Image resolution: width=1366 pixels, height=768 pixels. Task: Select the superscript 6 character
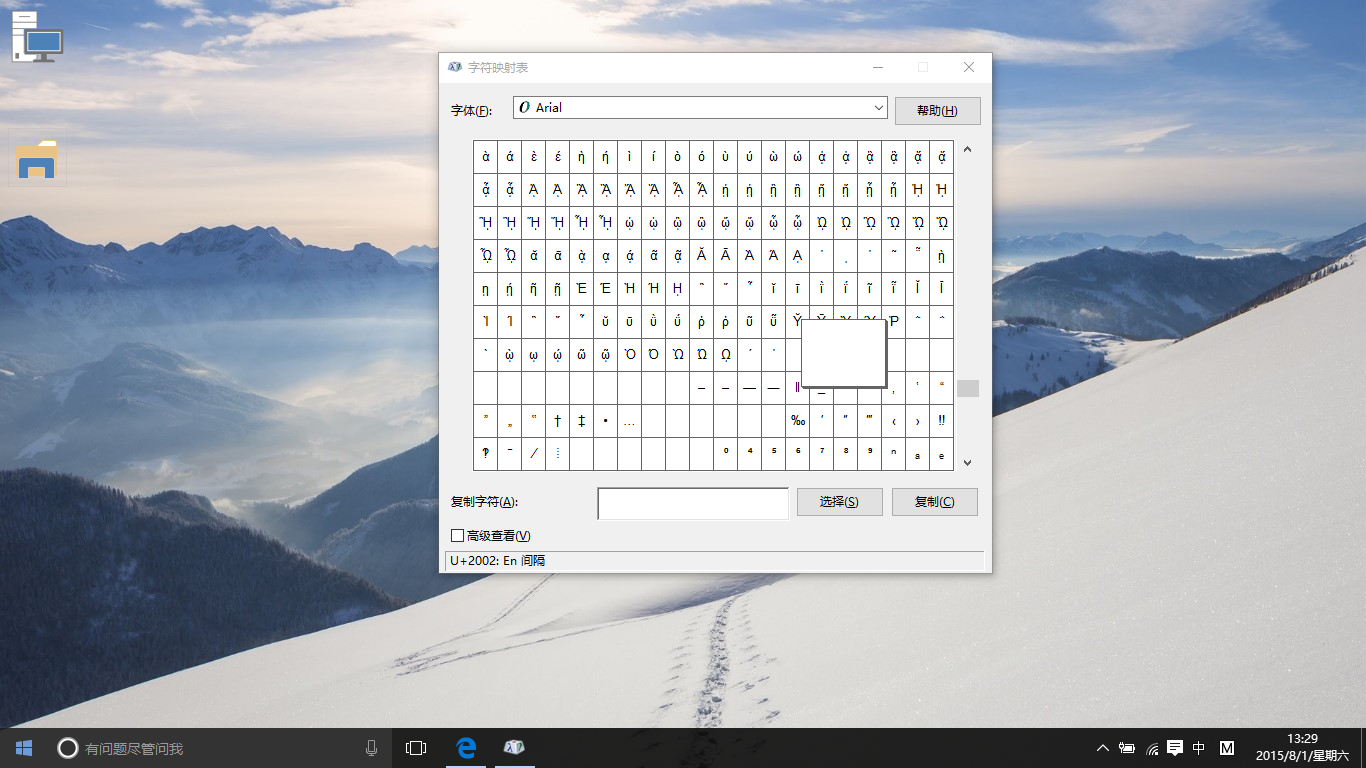click(x=798, y=454)
